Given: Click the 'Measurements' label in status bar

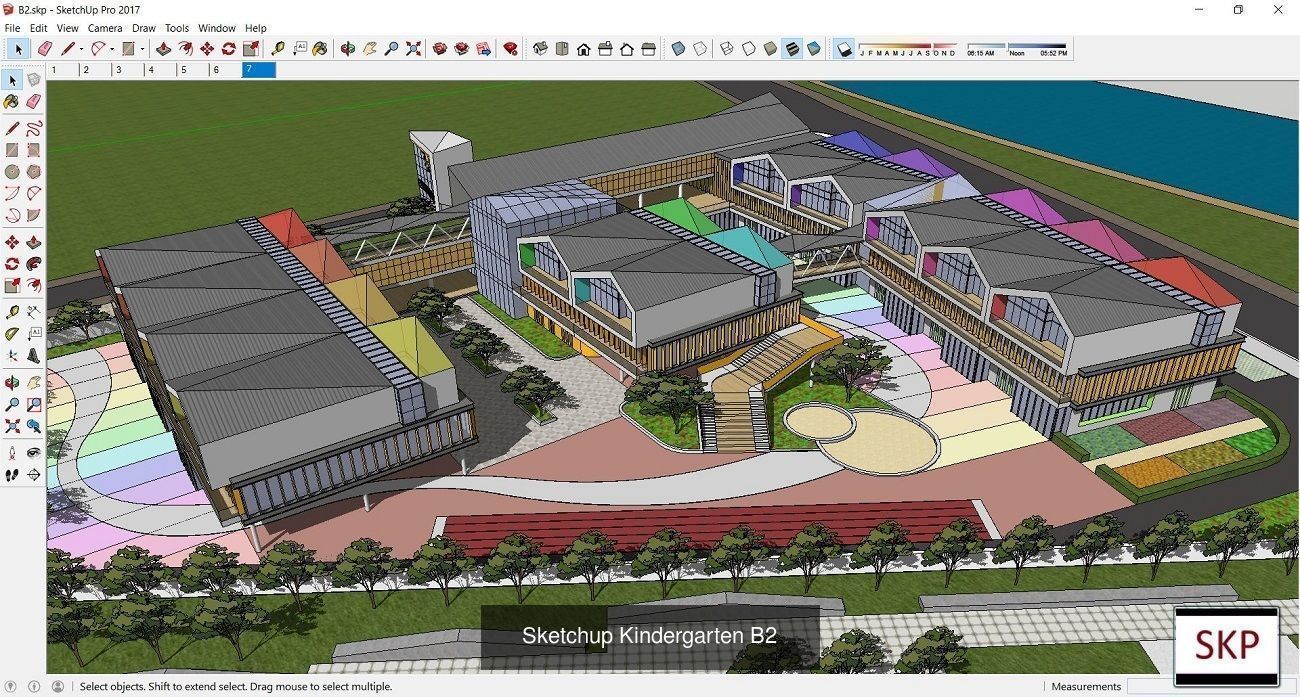Looking at the screenshot, I should coord(1086,687).
